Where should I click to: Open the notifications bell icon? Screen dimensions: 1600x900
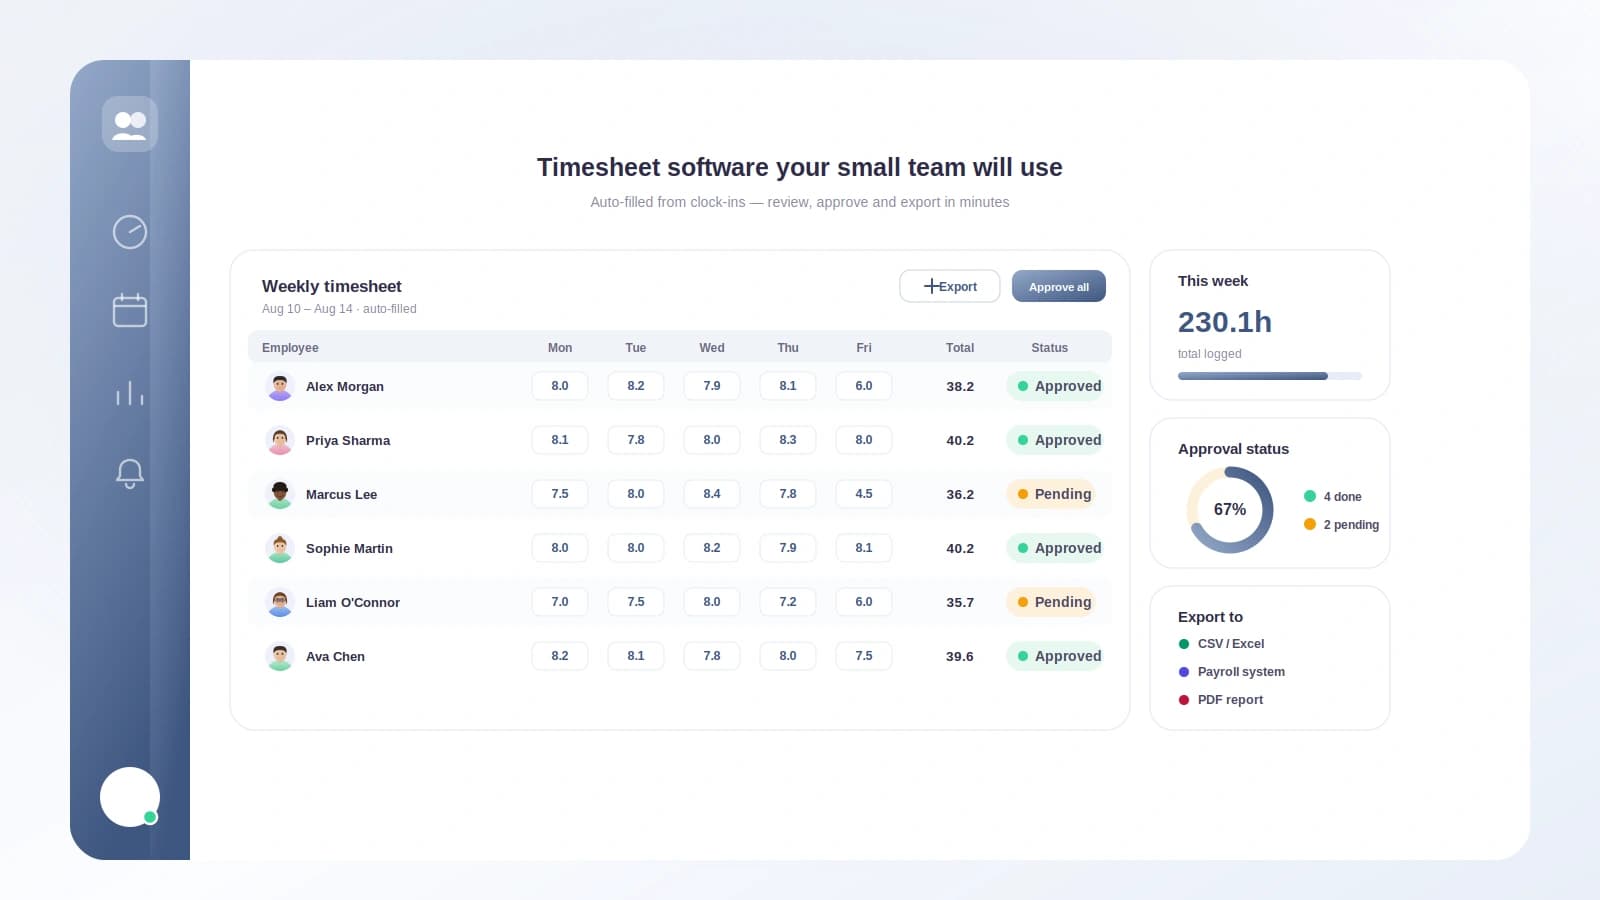[x=130, y=473]
